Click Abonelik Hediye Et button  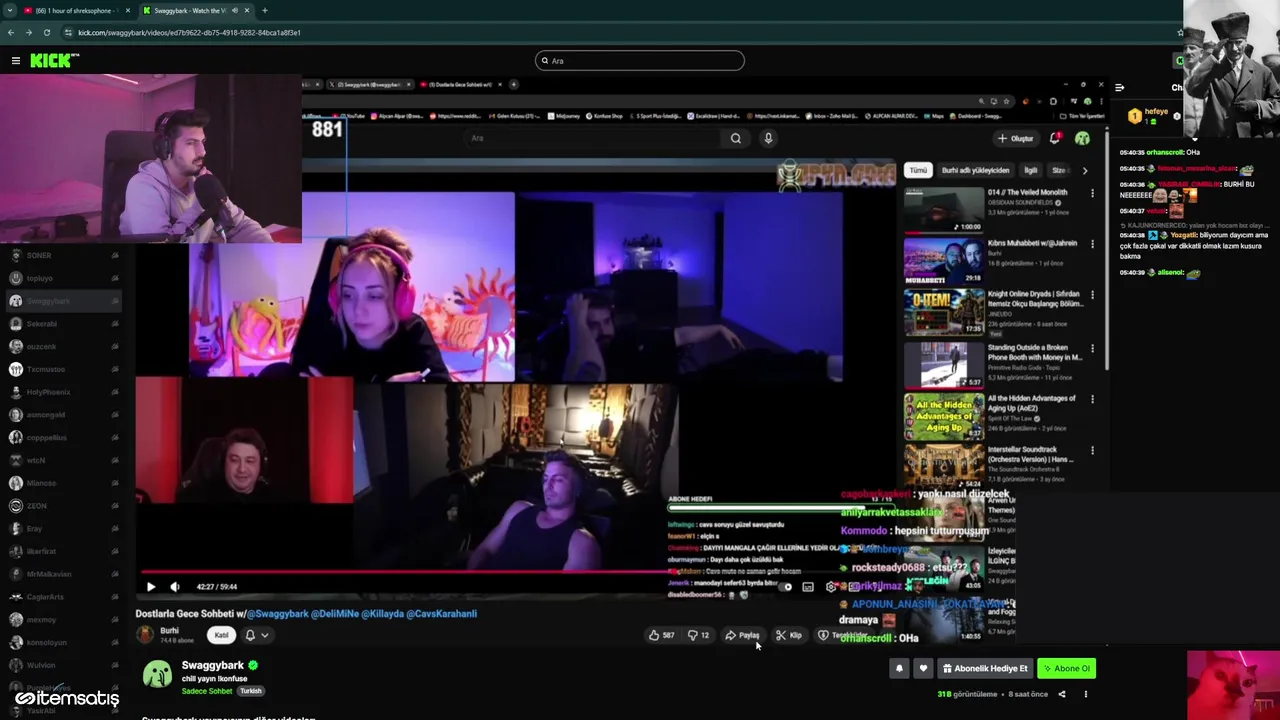[x=985, y=668]
